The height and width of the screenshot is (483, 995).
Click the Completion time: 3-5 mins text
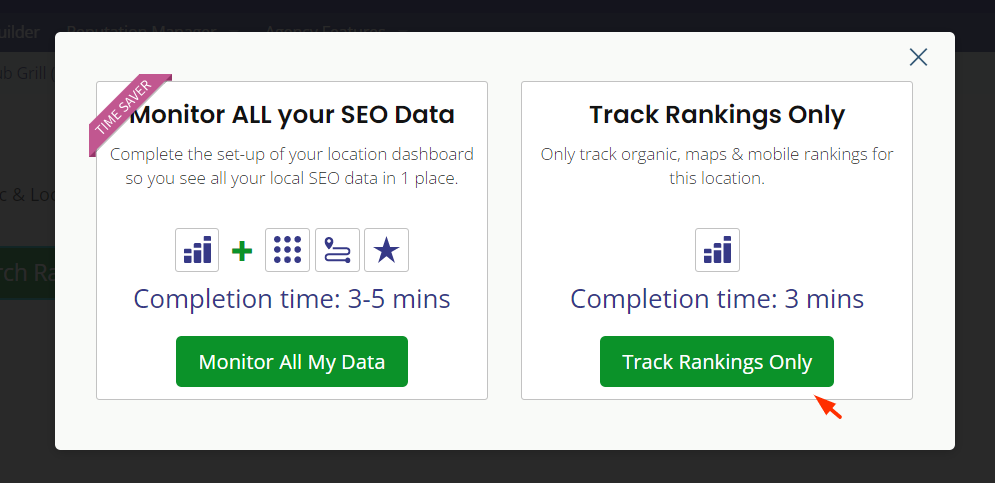coord(292,298)
